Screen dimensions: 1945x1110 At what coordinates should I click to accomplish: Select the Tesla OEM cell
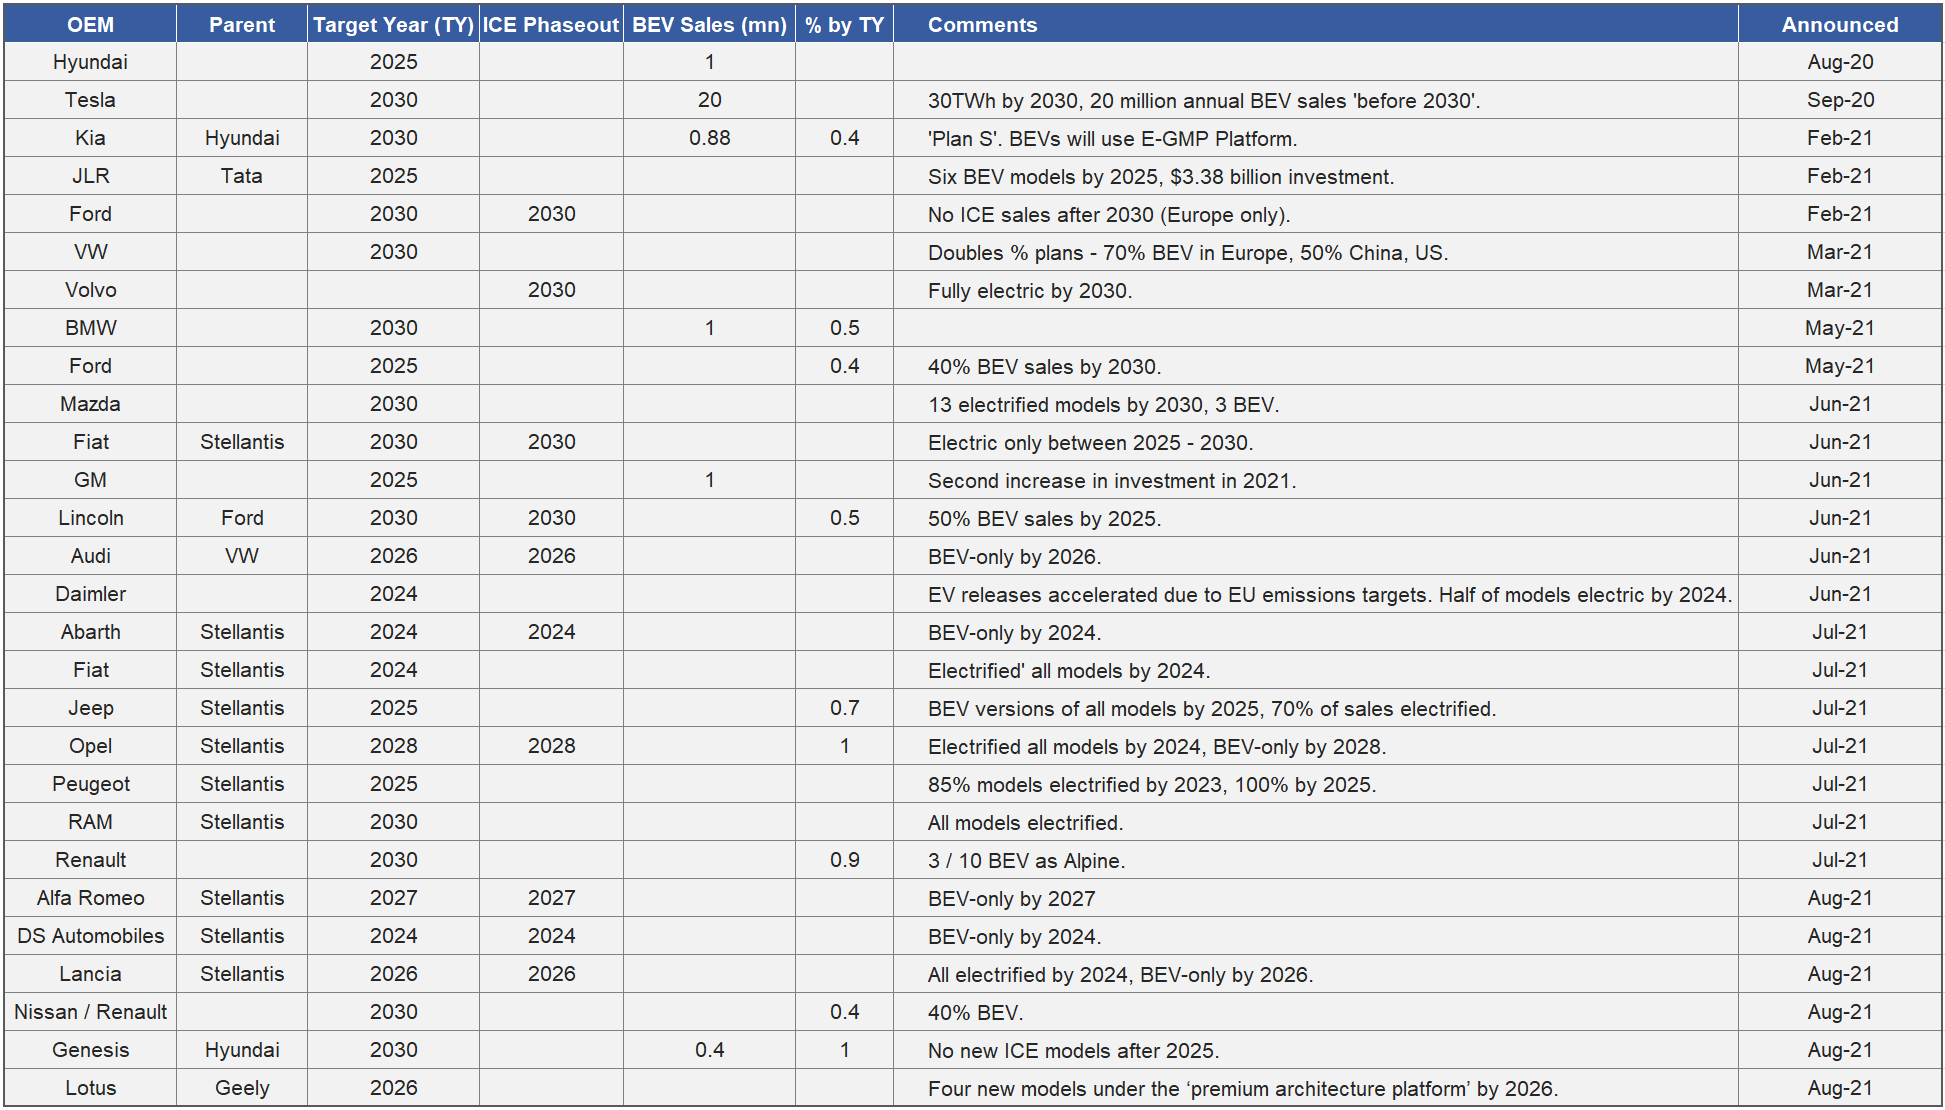click(x=90, y=100)
